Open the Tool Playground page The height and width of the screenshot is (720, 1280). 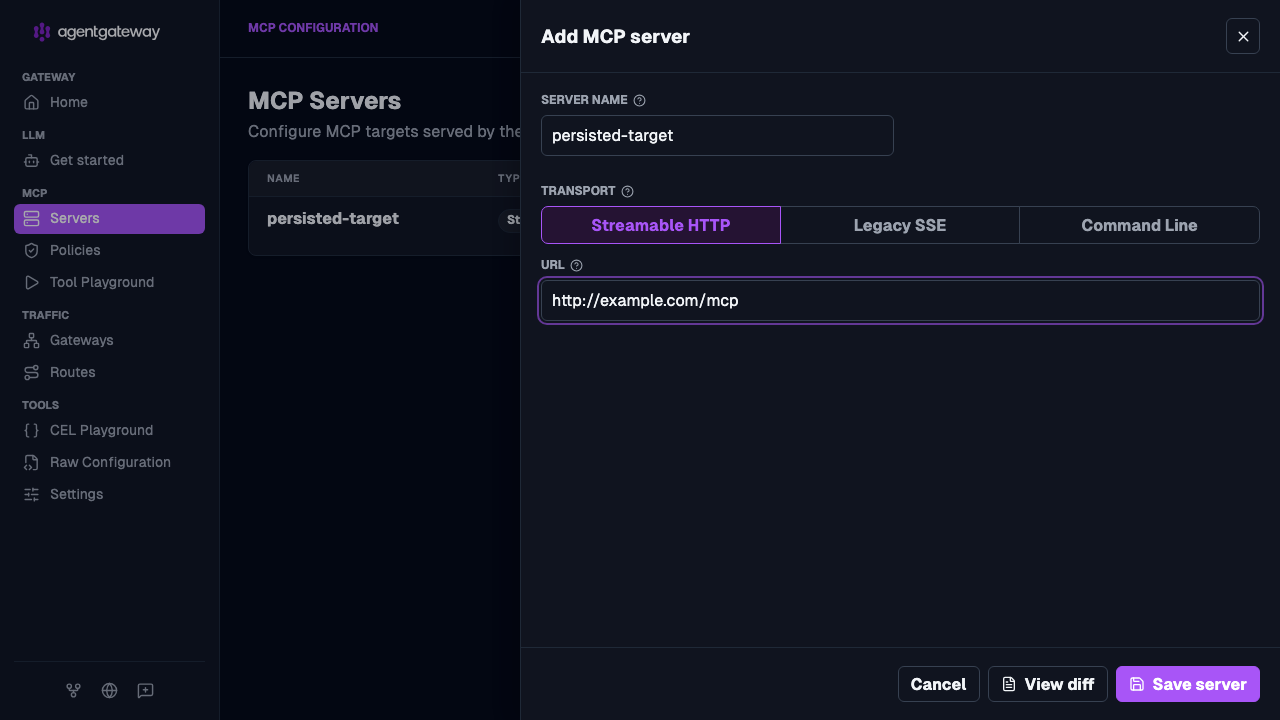click(x=109, y=282)
